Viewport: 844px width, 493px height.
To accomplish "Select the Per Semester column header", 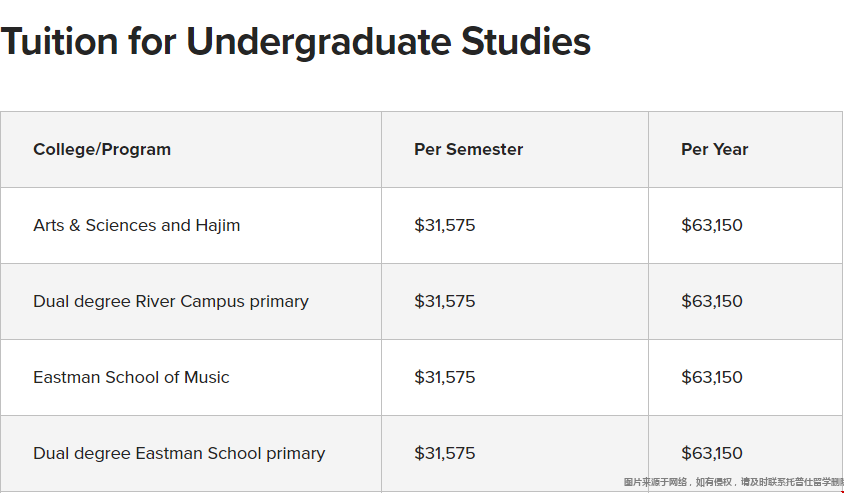I will 468,149.
